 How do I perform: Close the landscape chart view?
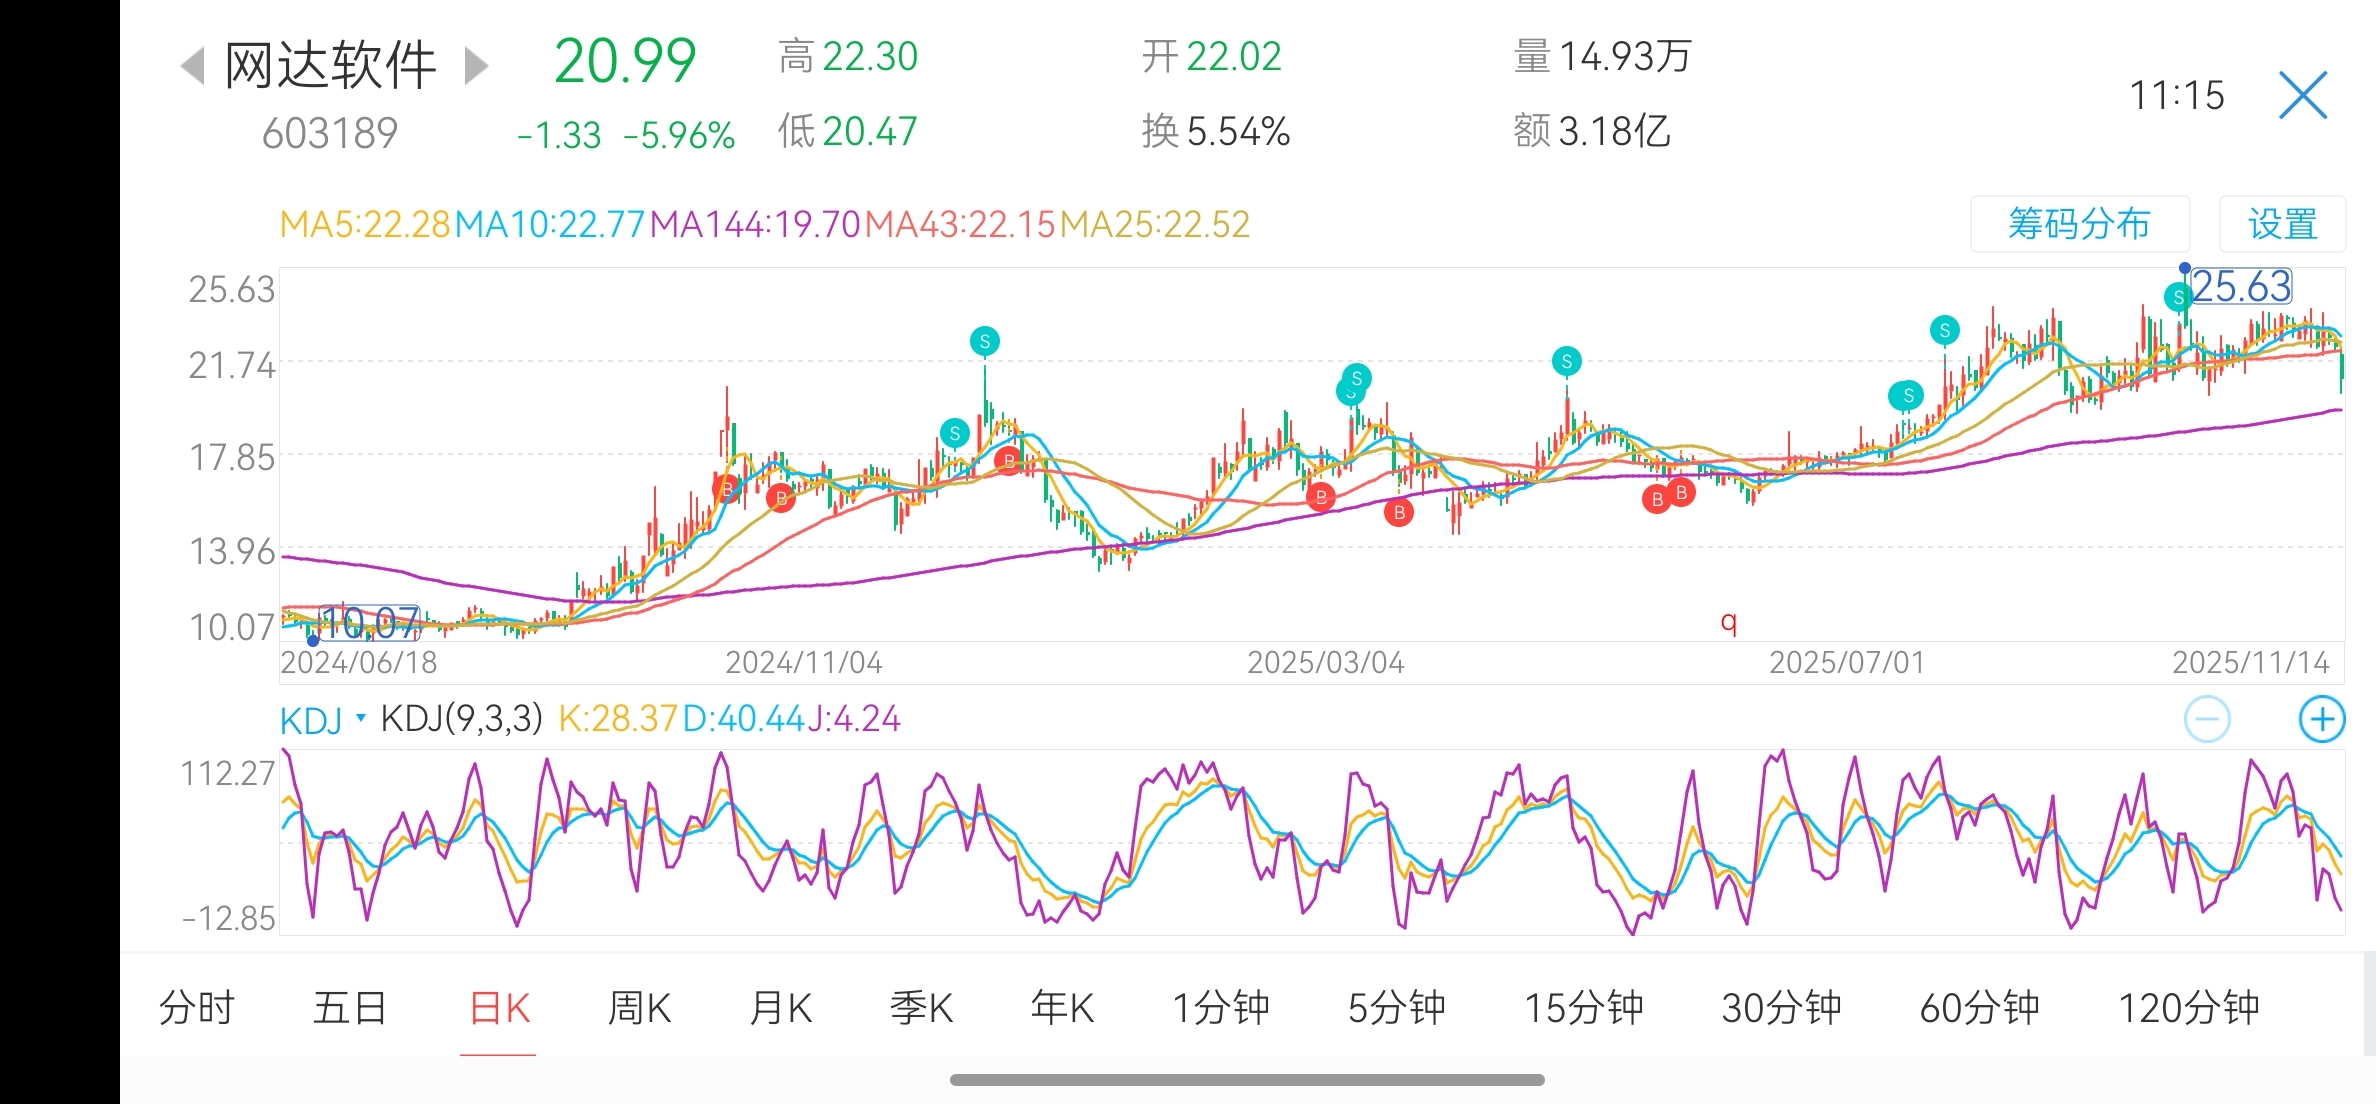point(2302,96)
